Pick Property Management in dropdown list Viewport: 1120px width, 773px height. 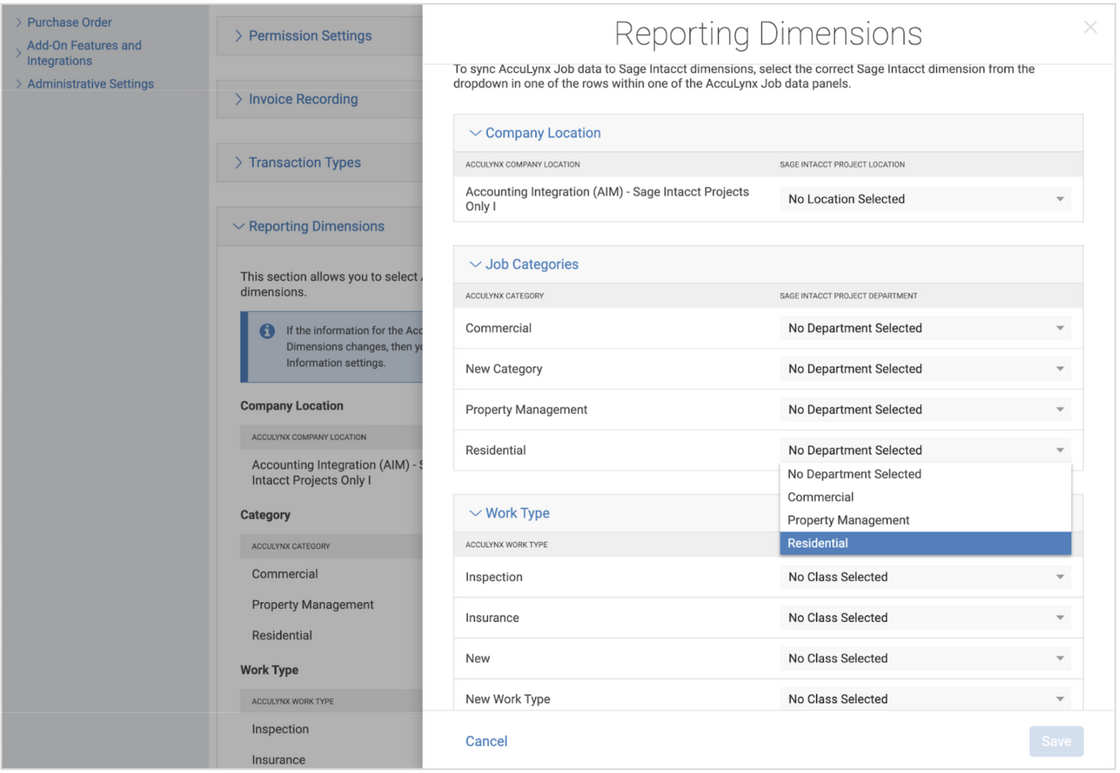925,520
